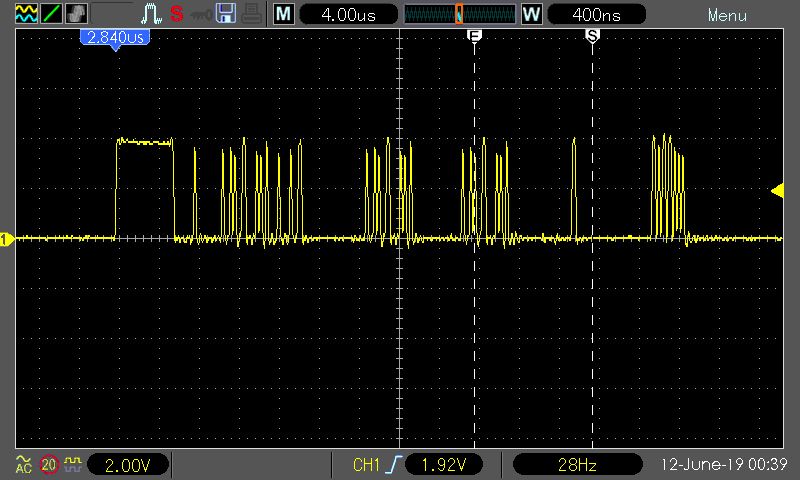Click the yellow waveform display icon

25,14
